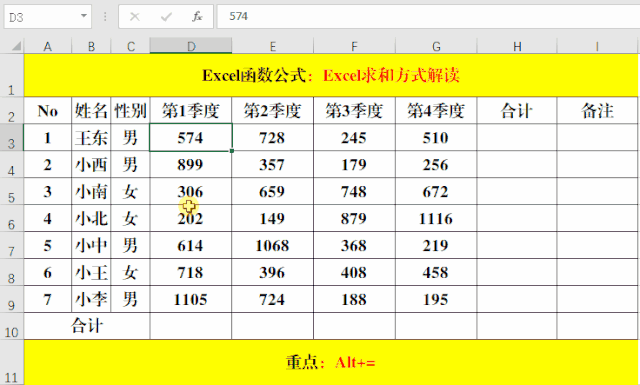Select the cell with value 1068

tap(273, 245)
